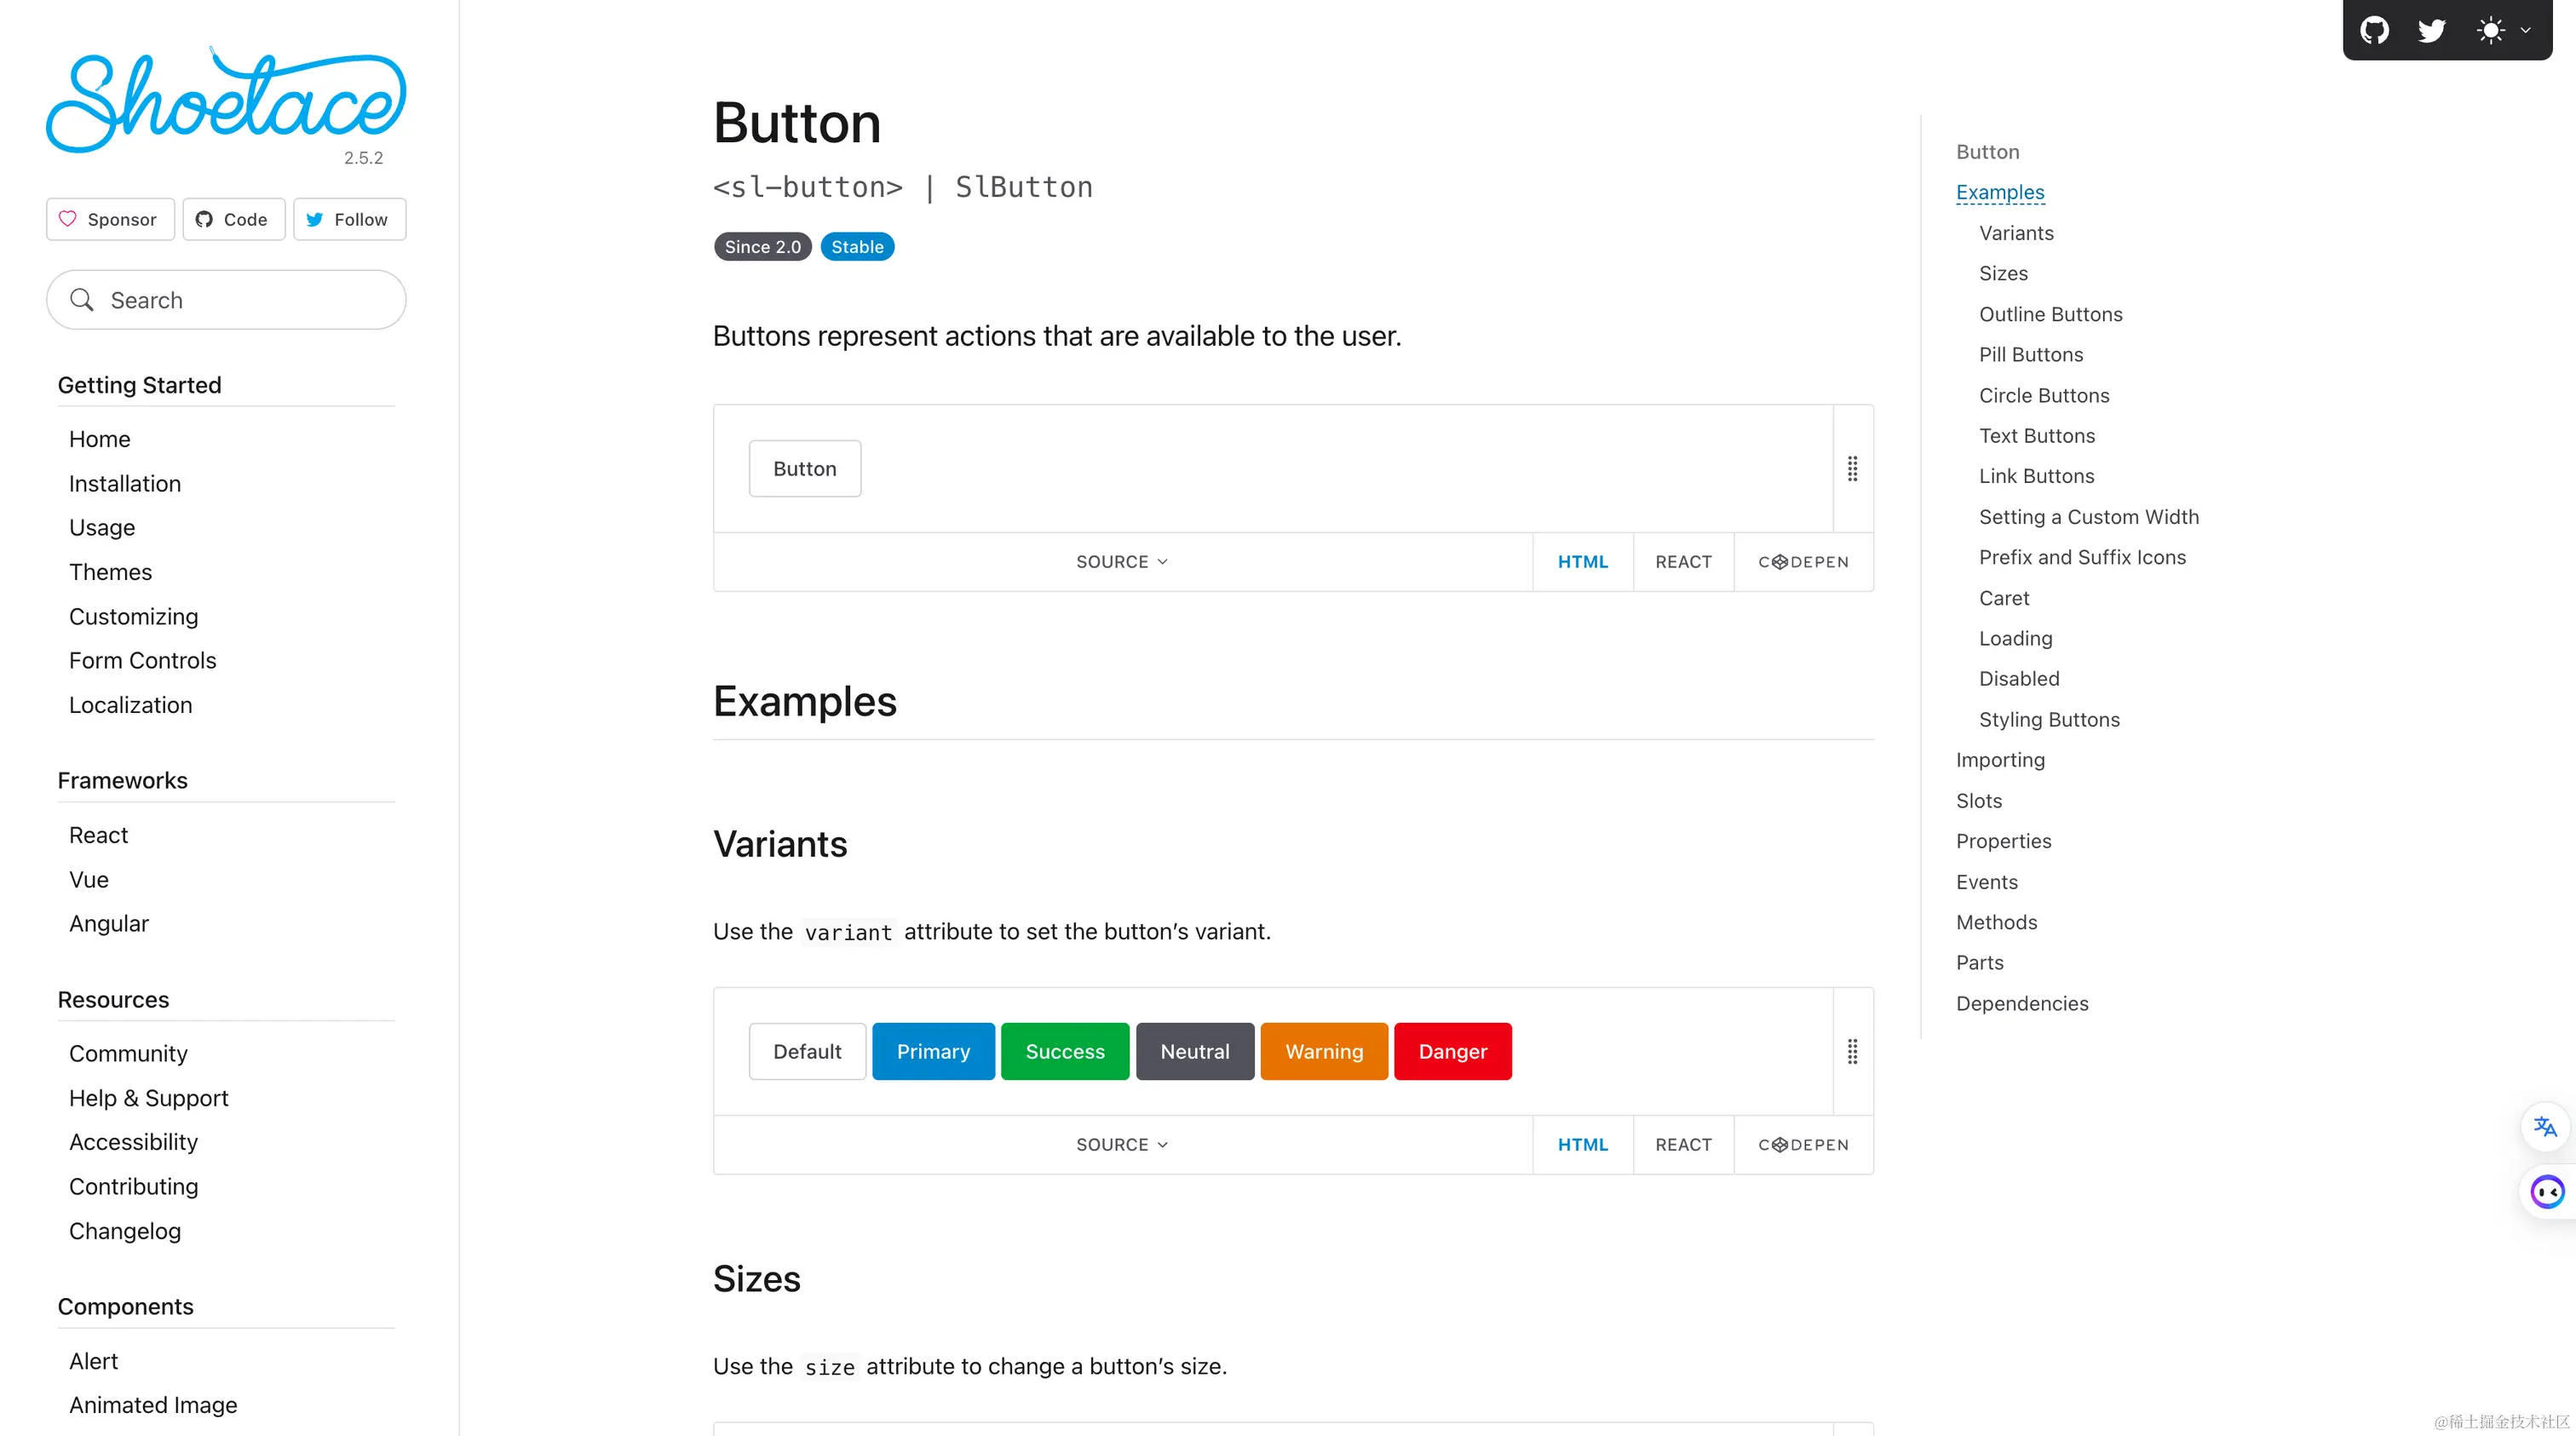Open theme dropdown chevron beside sun
This screenshot has height=1436, width=2576.
(x=2525, y=30)
